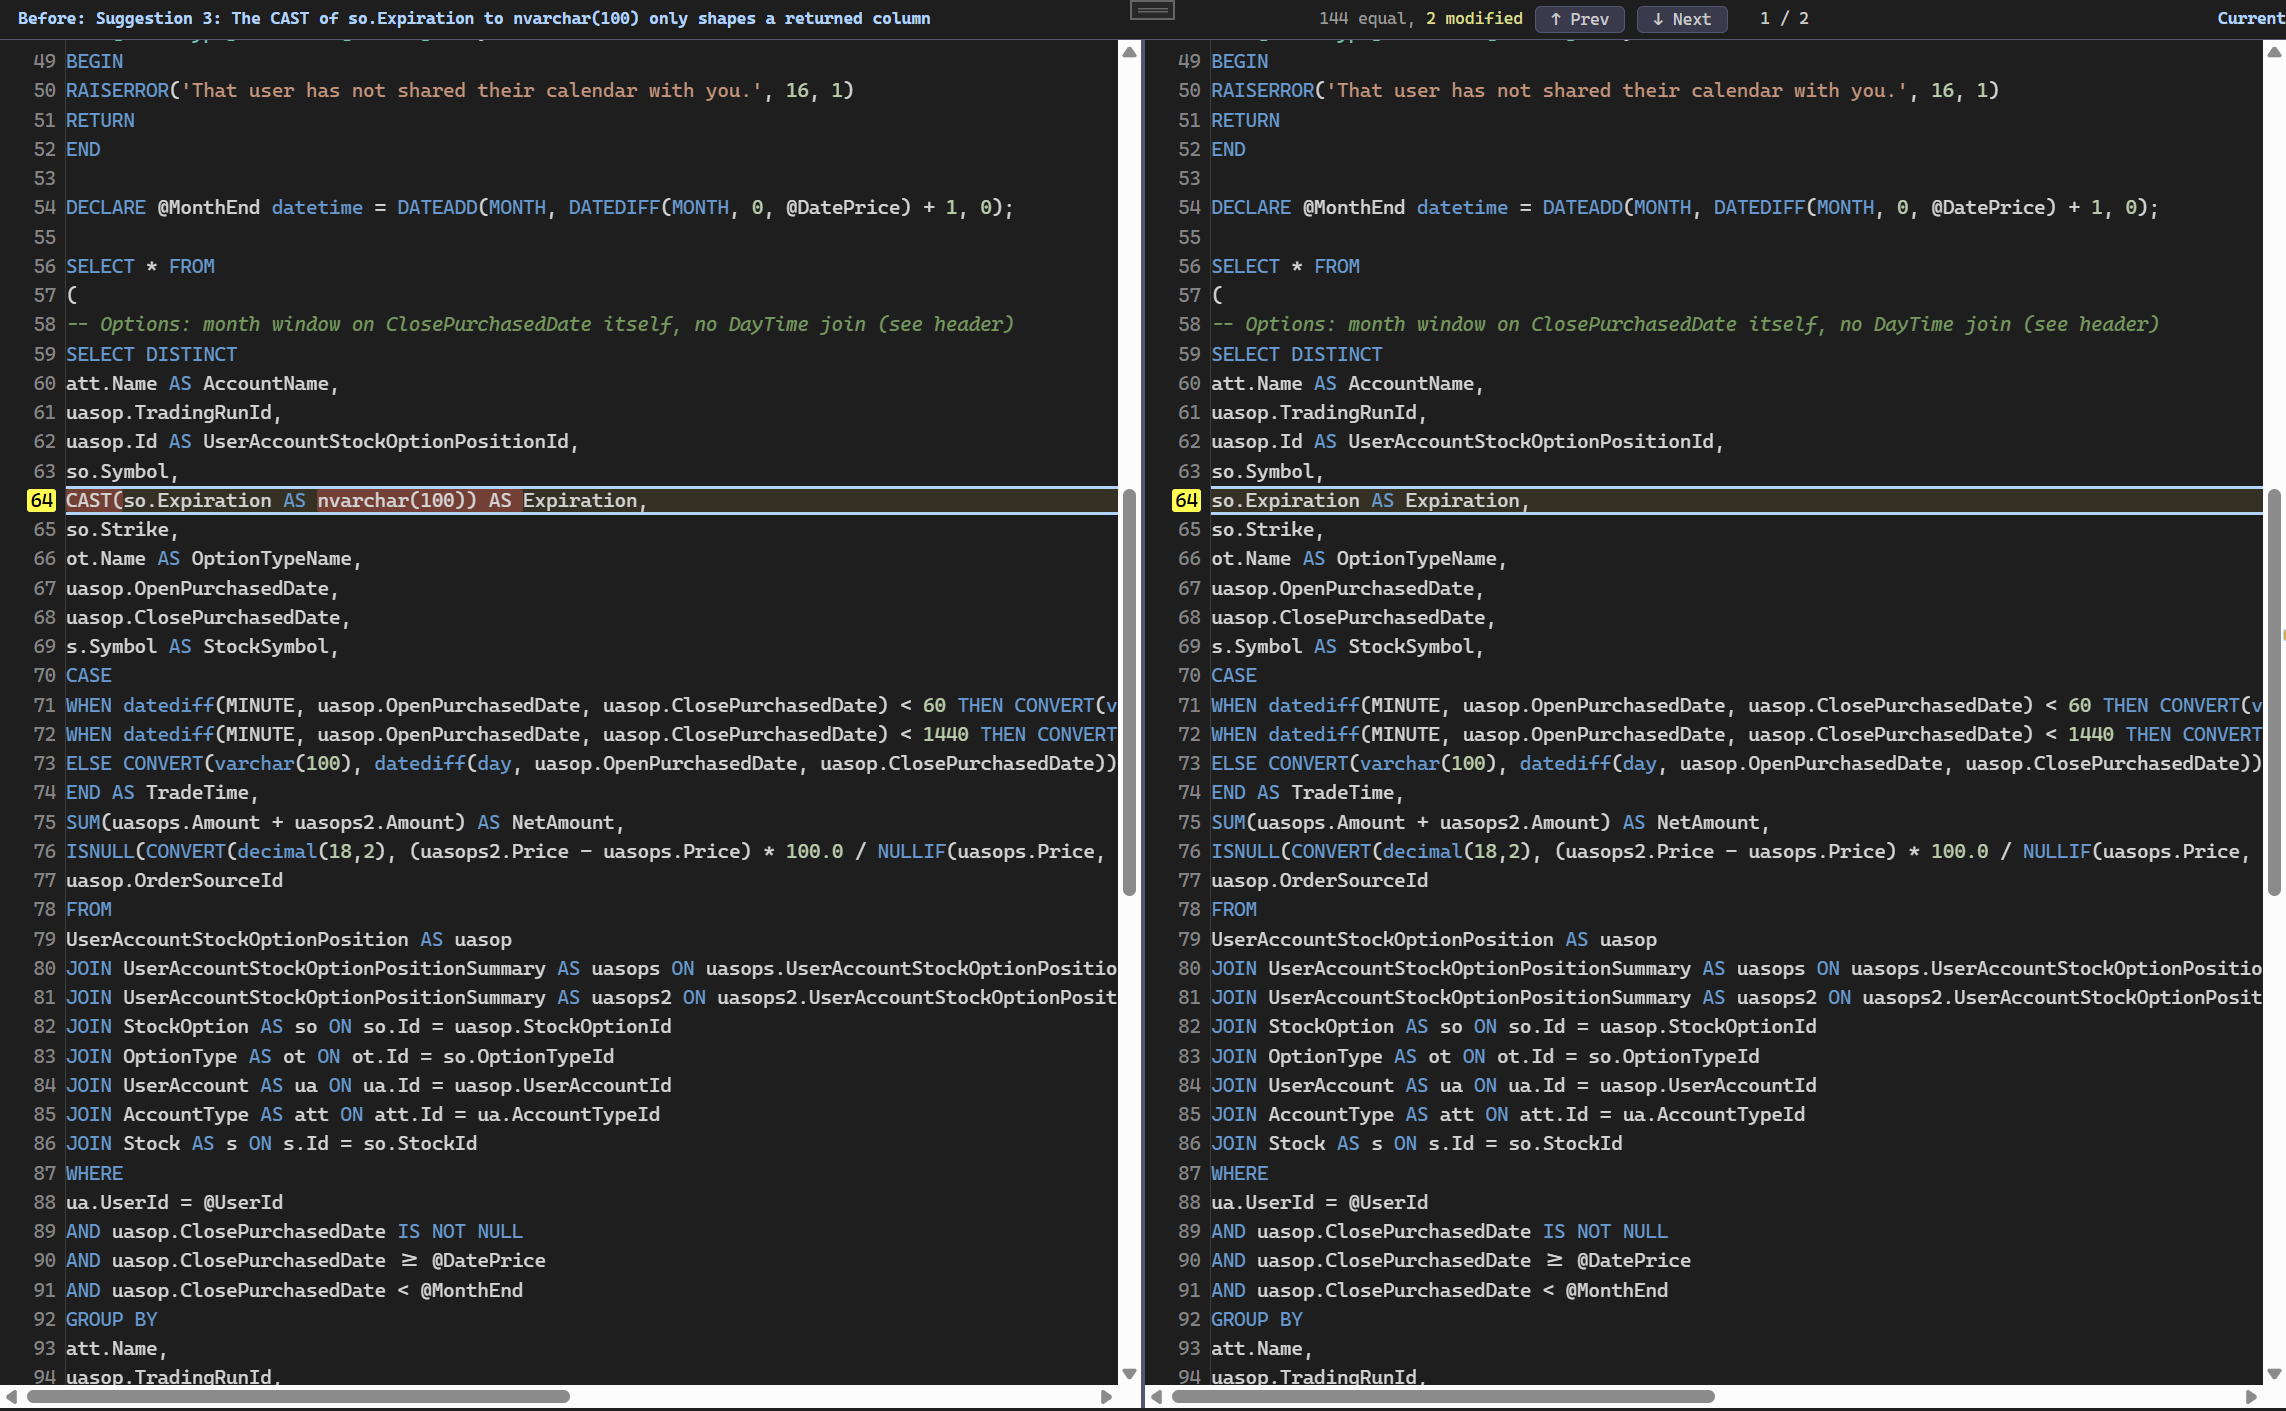
Task: Click the Options comment on line 58, left pane
Action: 540,324
